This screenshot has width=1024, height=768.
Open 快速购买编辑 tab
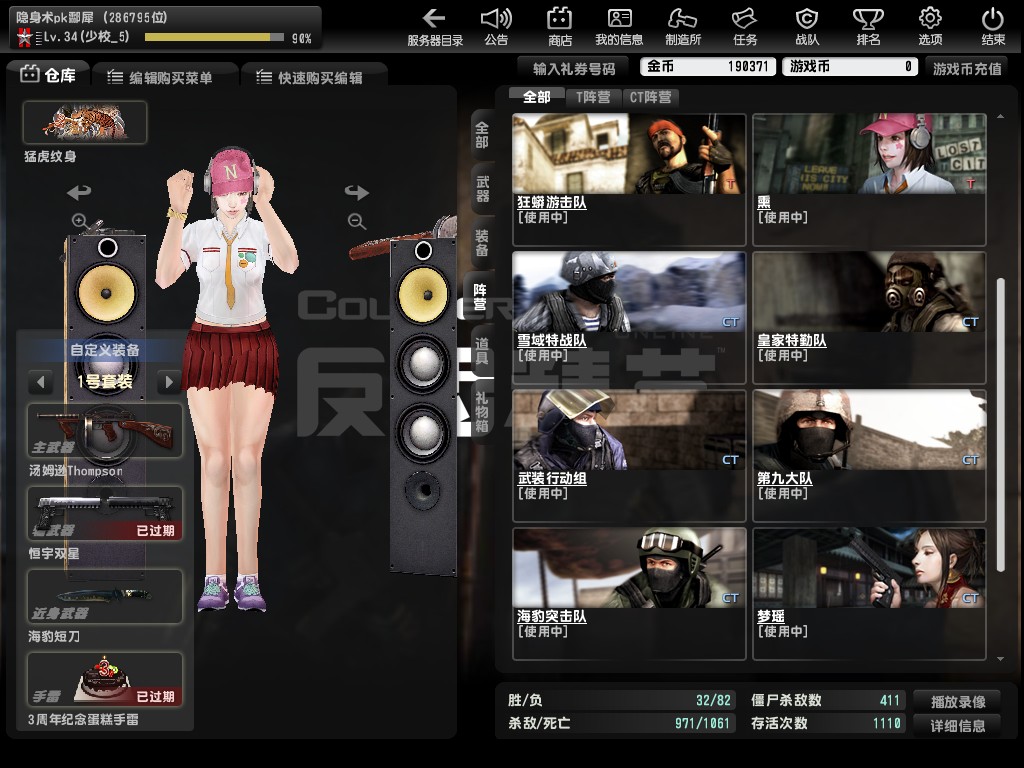pyautogui.click(x=313, y=78)
